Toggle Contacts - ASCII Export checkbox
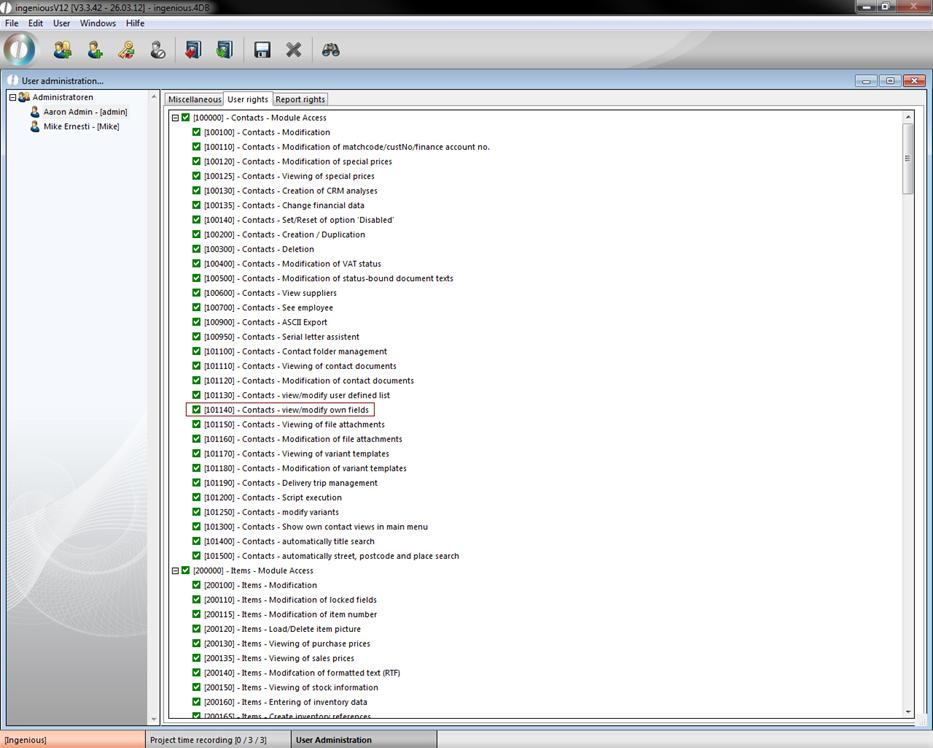The image size is (933, 748). (197, 322)
